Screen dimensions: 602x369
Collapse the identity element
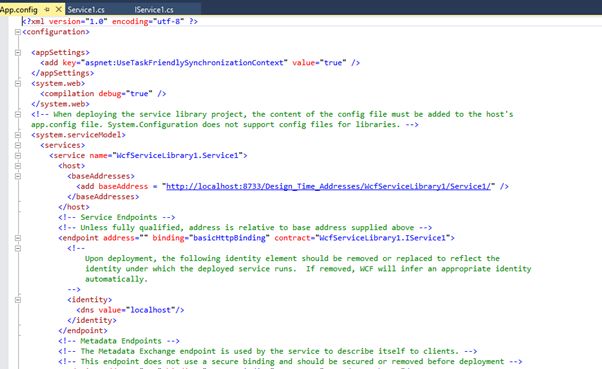click(18, 300)
